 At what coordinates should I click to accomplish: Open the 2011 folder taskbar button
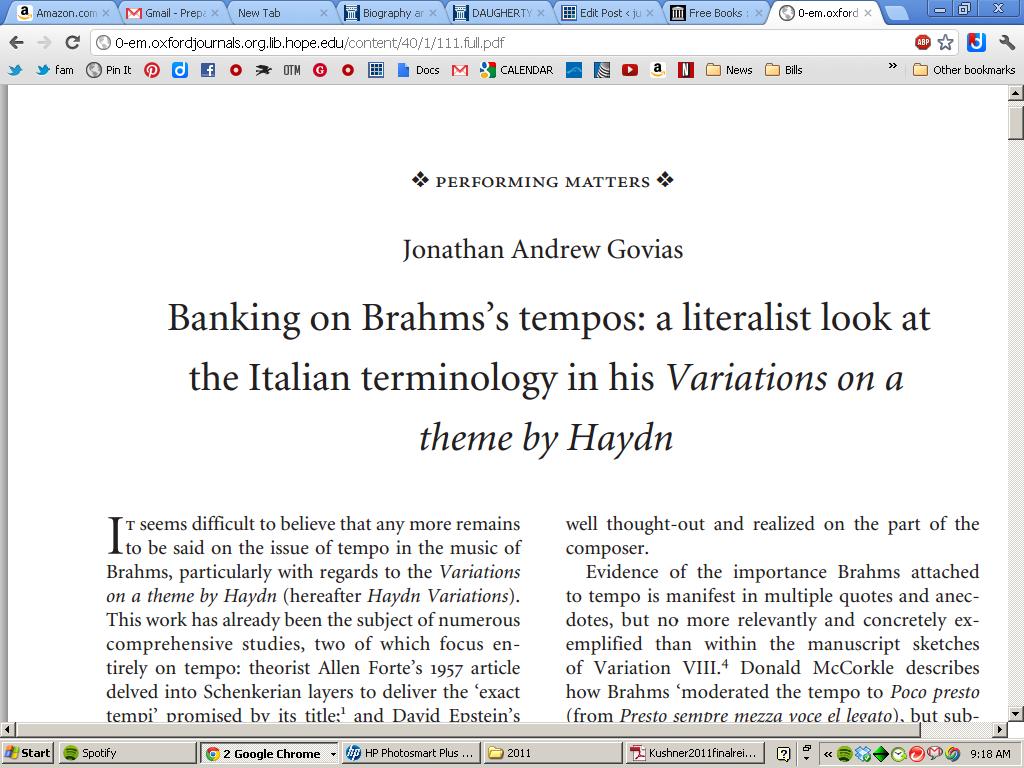point(553,753)
